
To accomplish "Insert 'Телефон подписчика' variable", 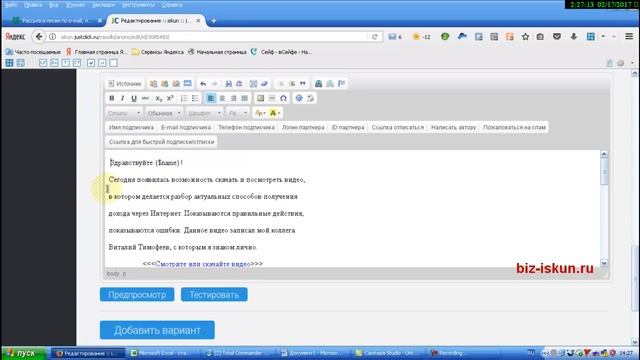I will point(246,127).
